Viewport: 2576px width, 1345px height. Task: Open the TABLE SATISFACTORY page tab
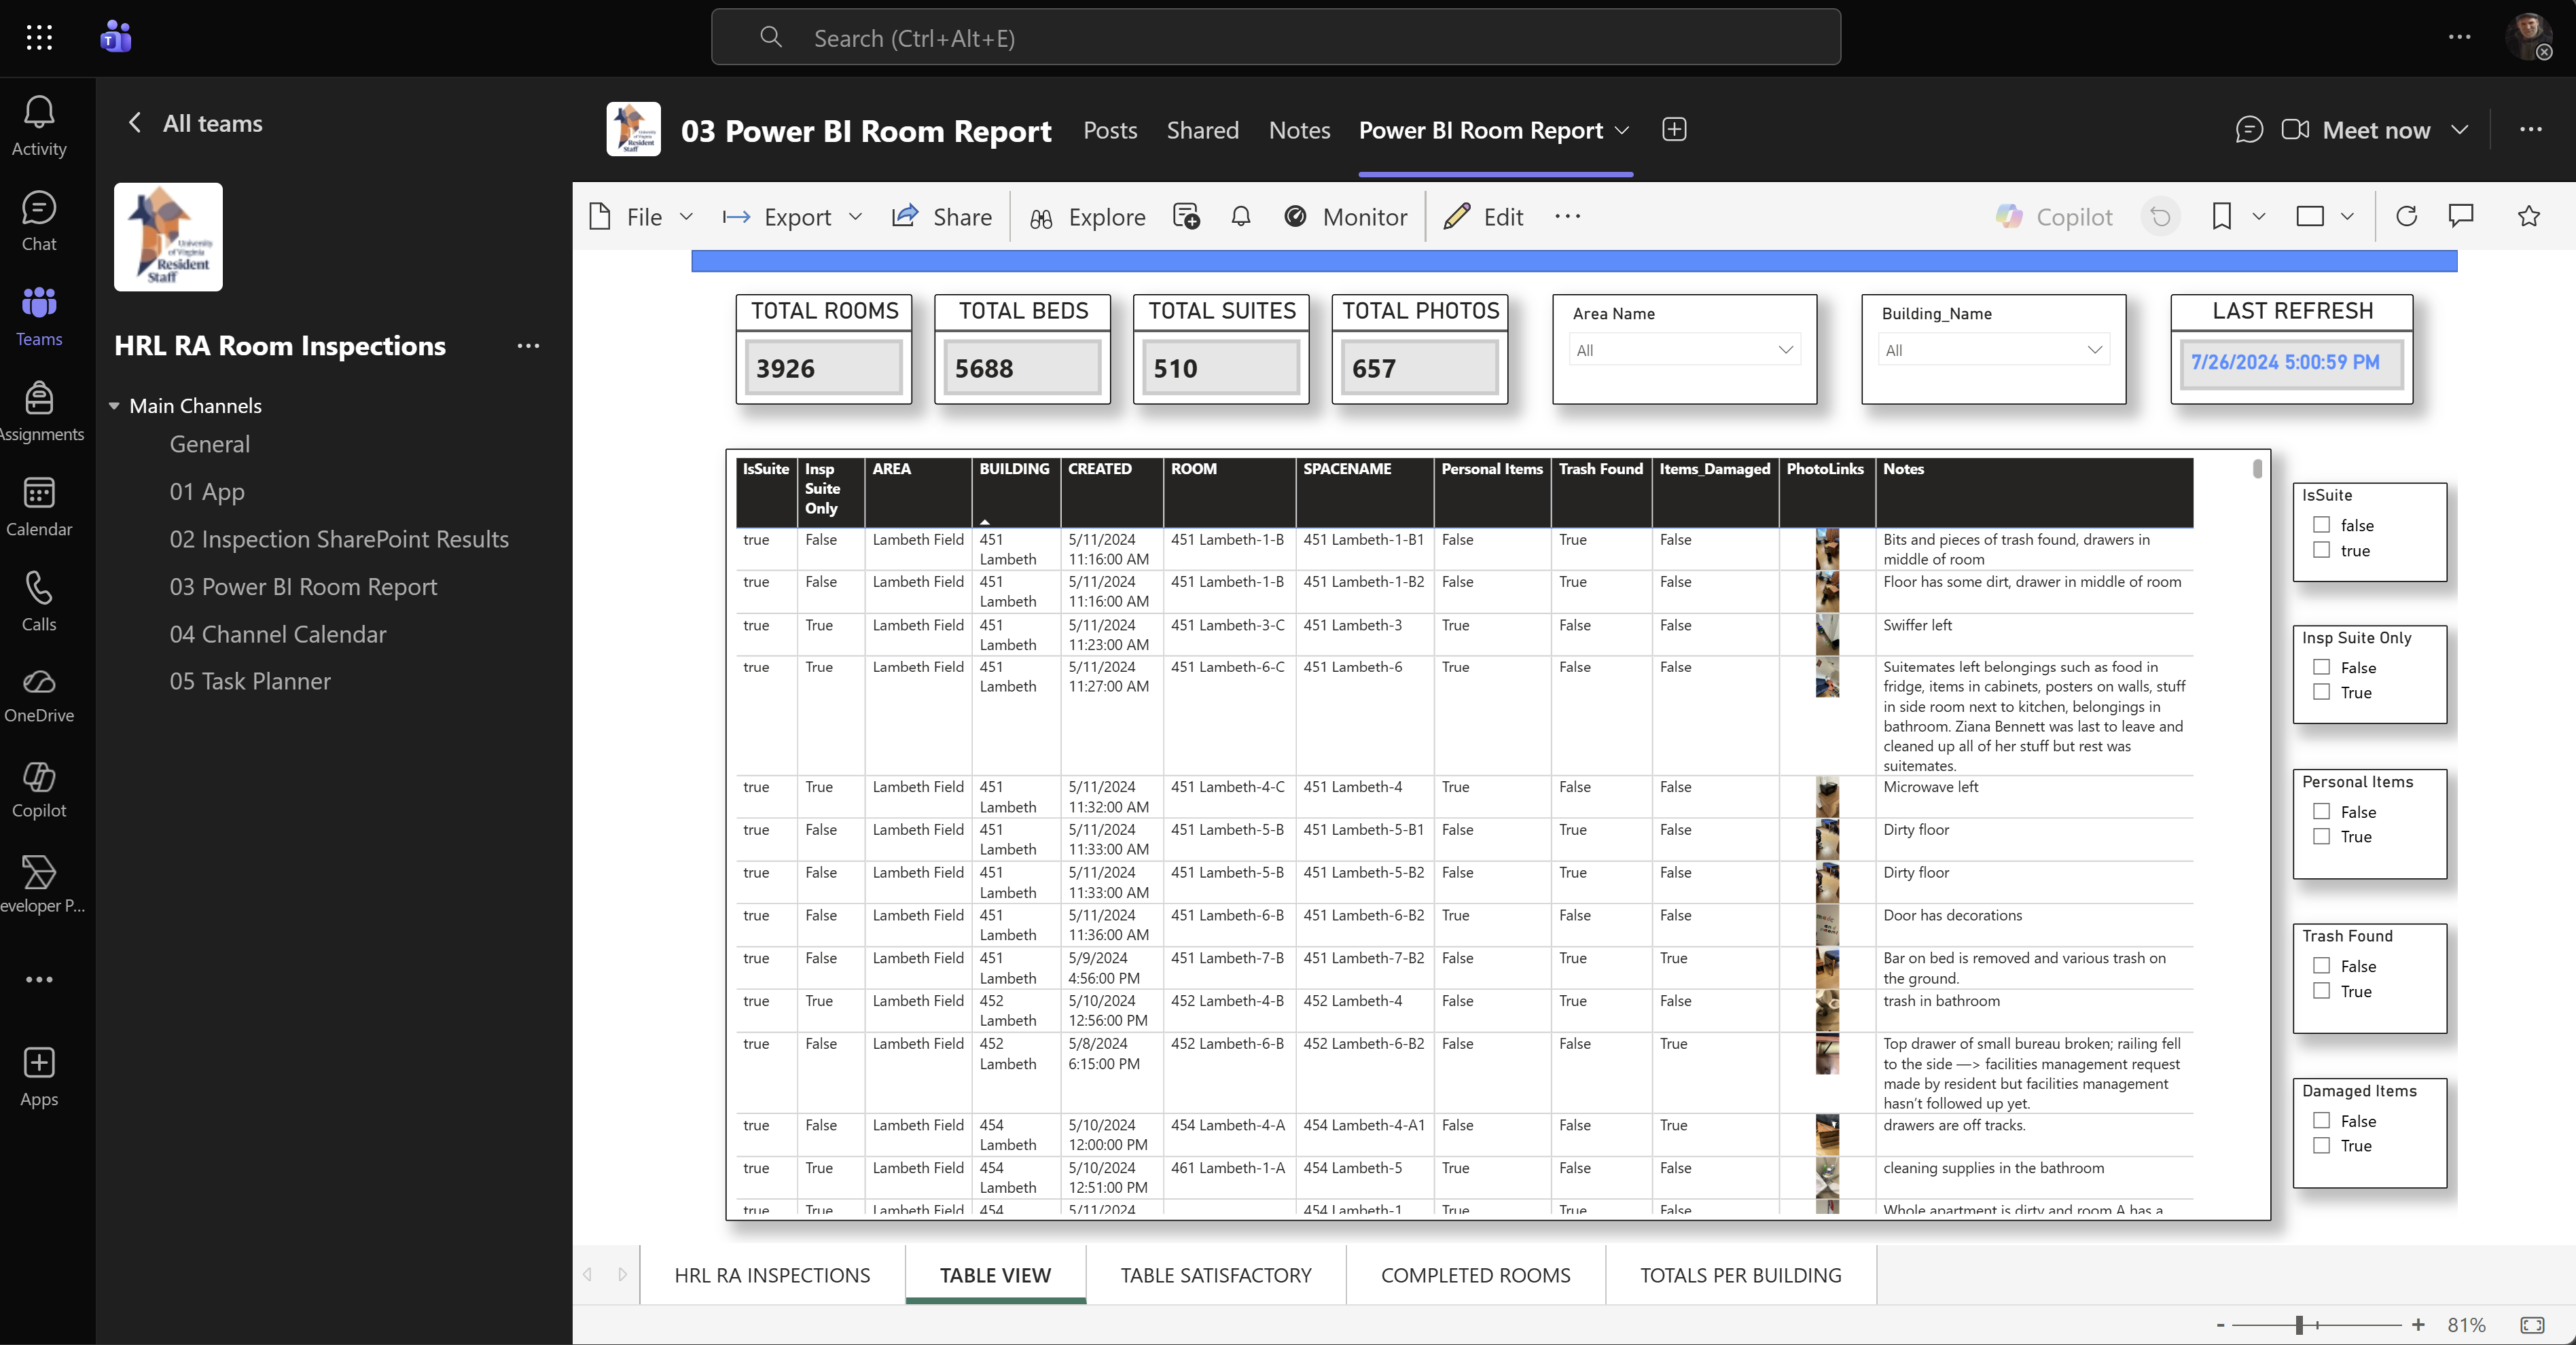tap(1216, 1275)
